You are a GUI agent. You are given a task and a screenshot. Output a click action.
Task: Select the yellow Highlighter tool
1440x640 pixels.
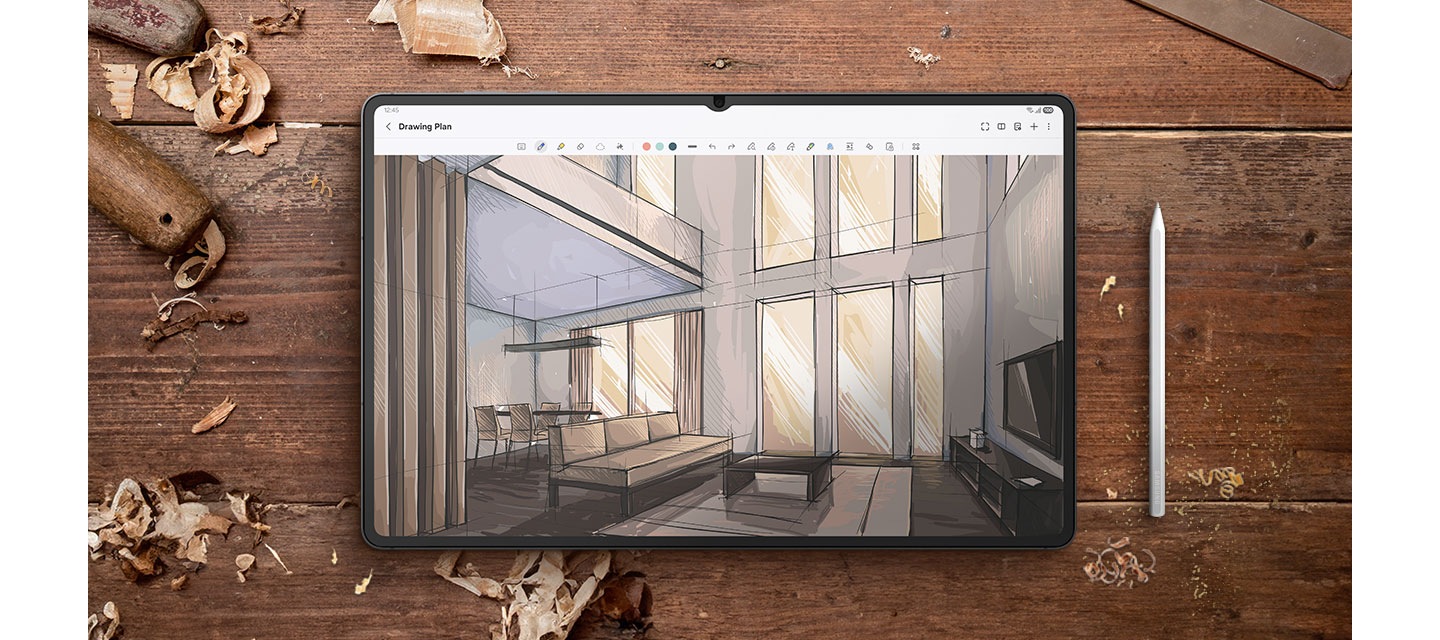click(x=561, y=146)
